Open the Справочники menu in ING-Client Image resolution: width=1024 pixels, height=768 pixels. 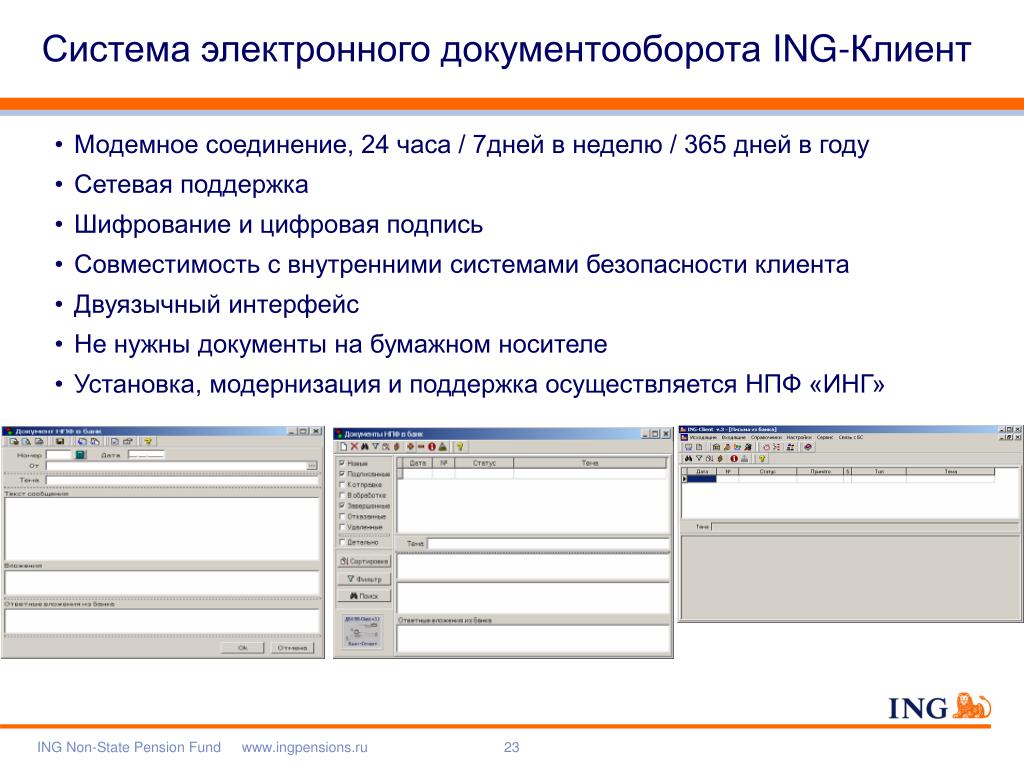pos(767,438)
